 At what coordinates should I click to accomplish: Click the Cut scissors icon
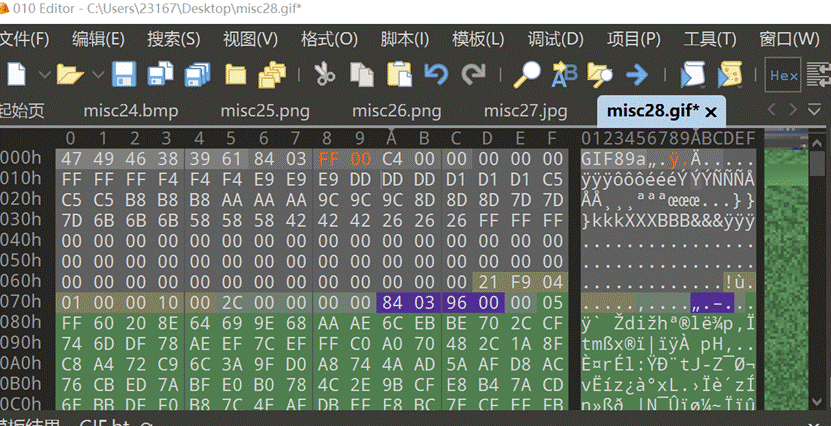(324, 74)
